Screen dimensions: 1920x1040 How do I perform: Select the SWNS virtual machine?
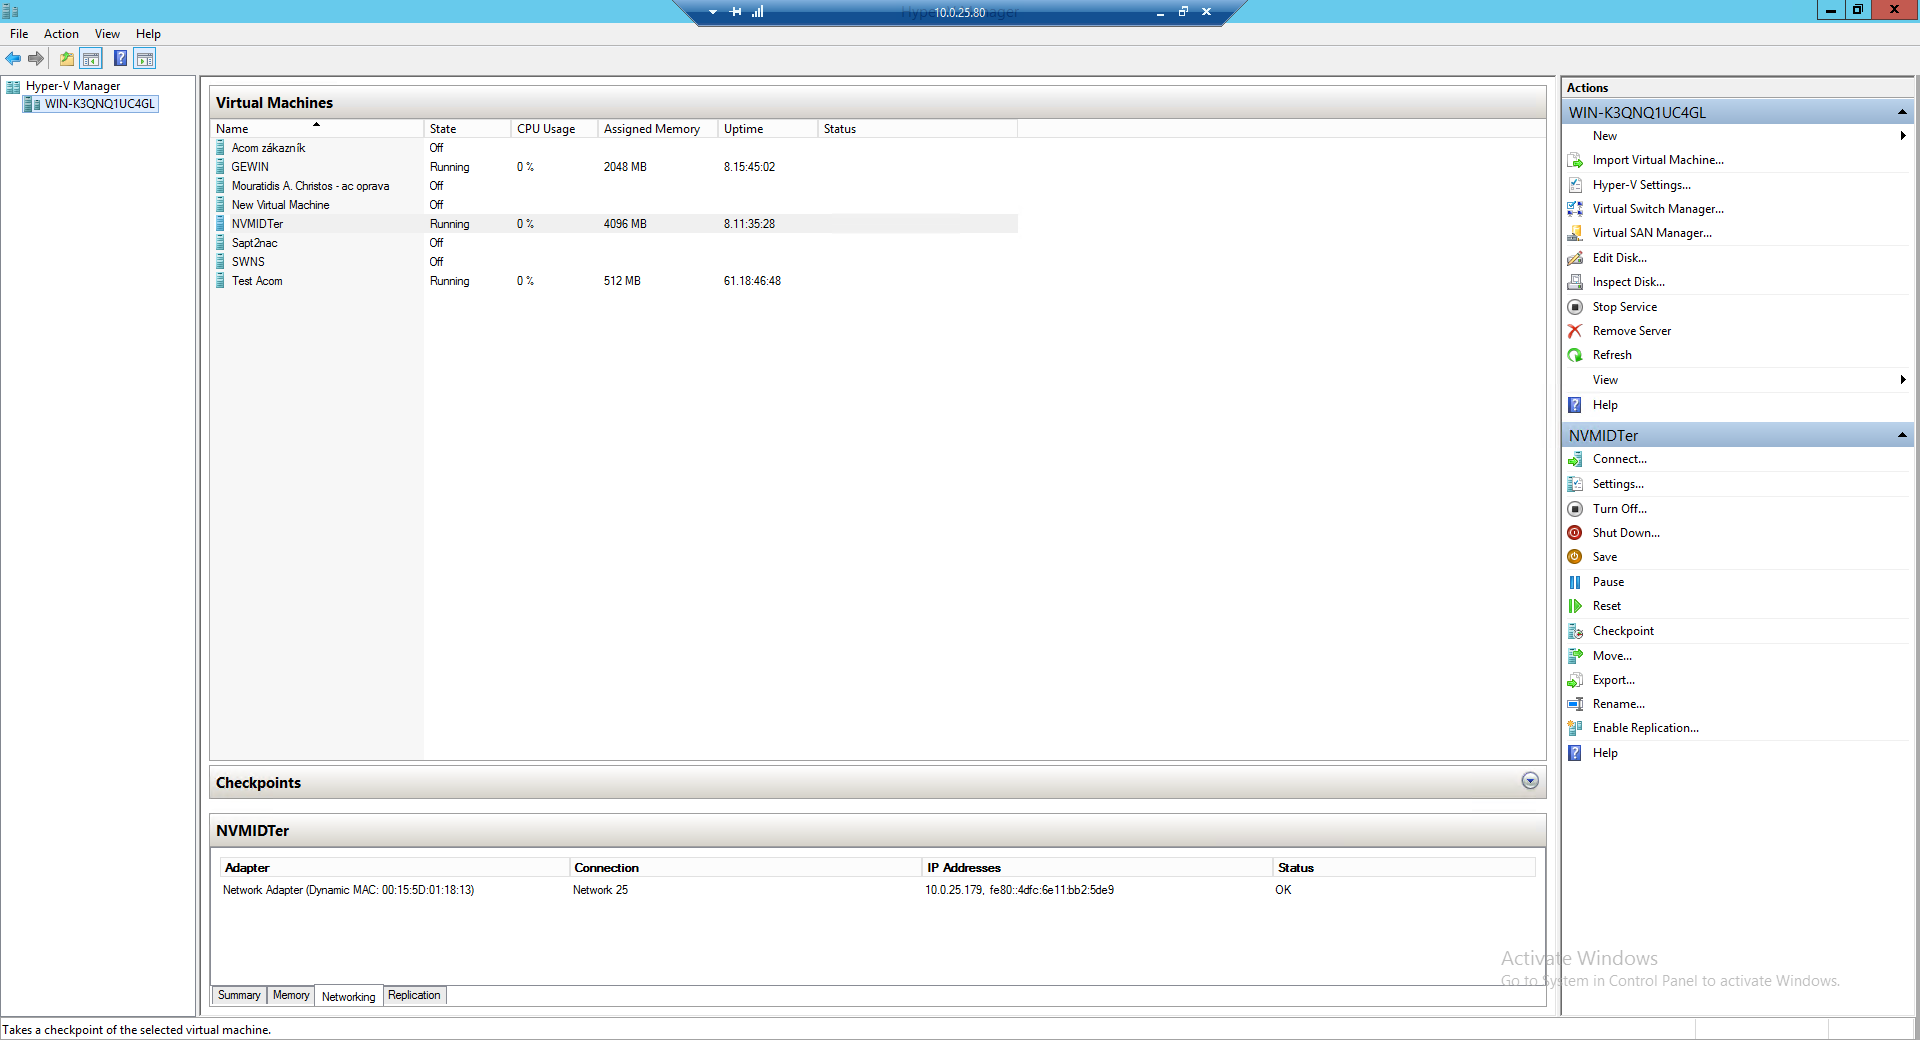pyautogui.click(x=614, y=262)
